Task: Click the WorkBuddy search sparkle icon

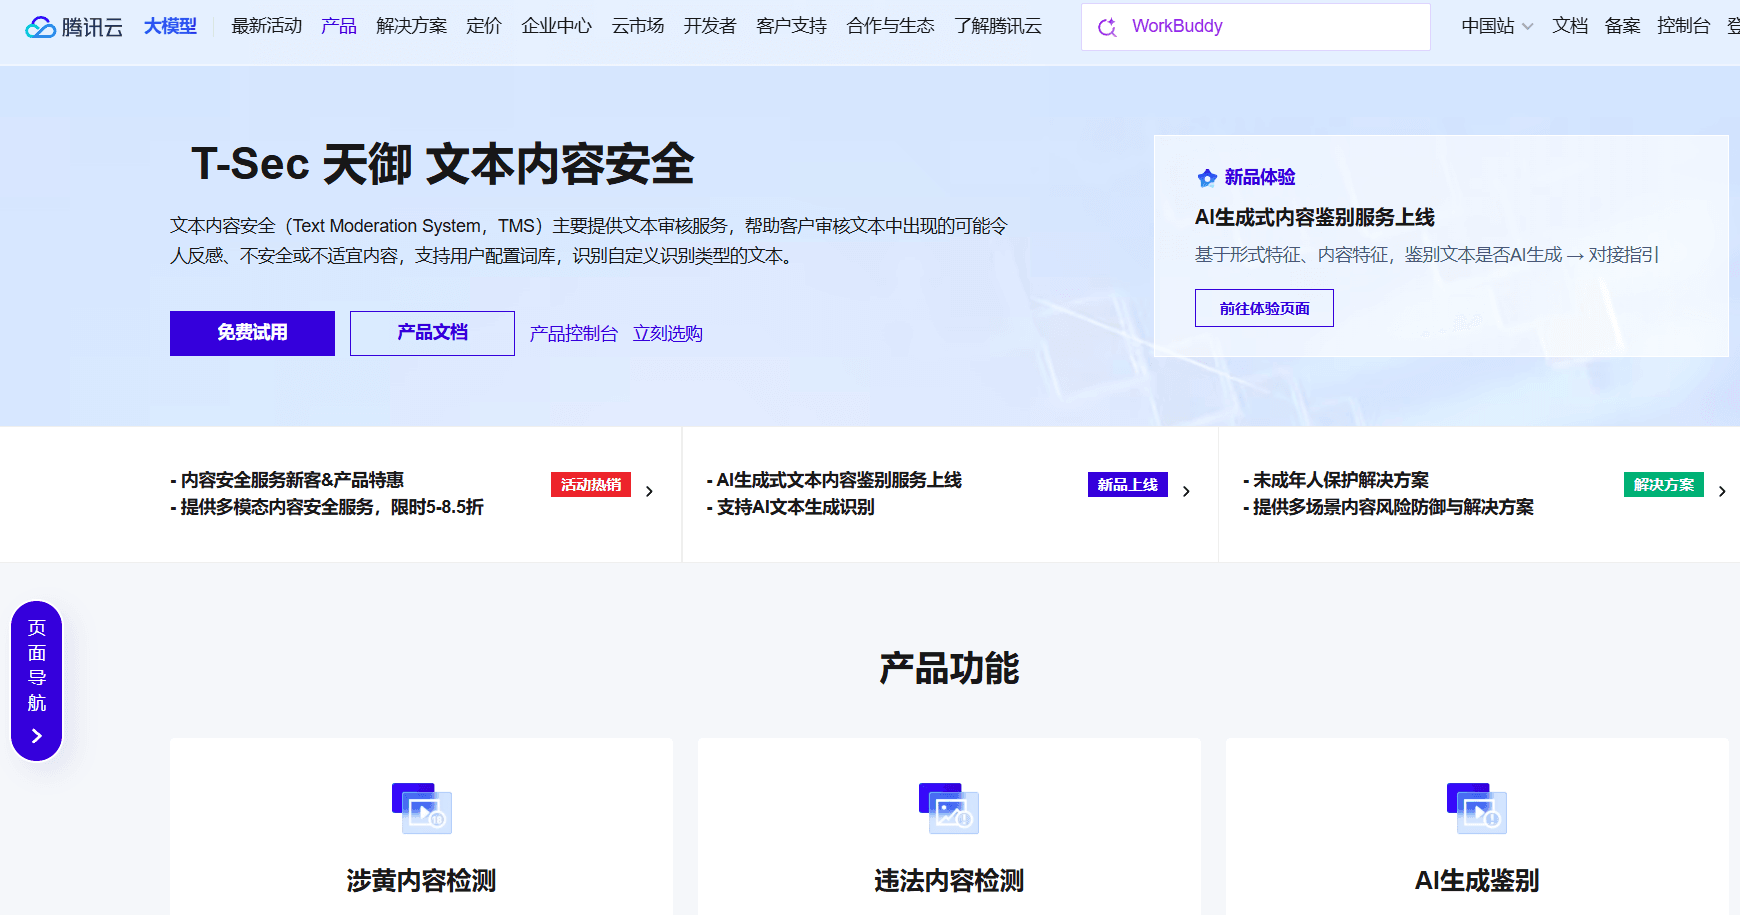Action: click(1107, 27)
